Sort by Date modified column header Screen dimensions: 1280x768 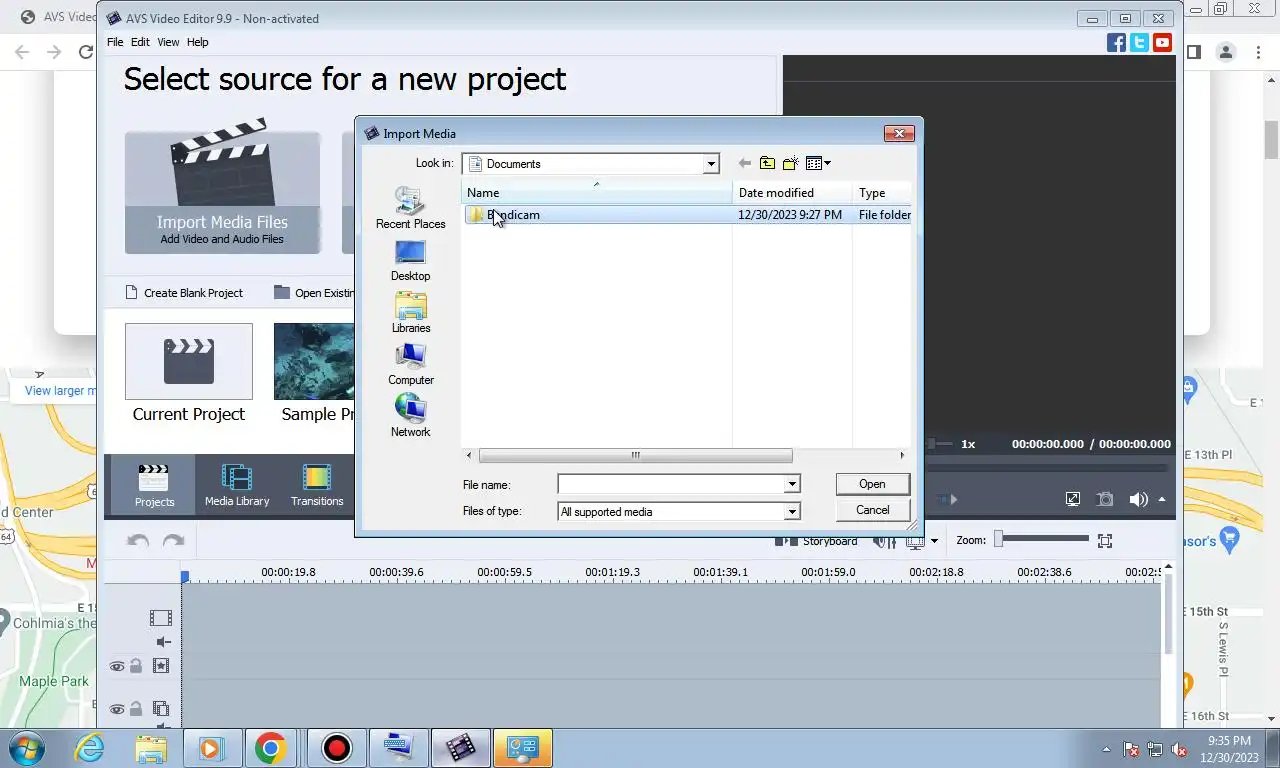click(x=792, y=192)
